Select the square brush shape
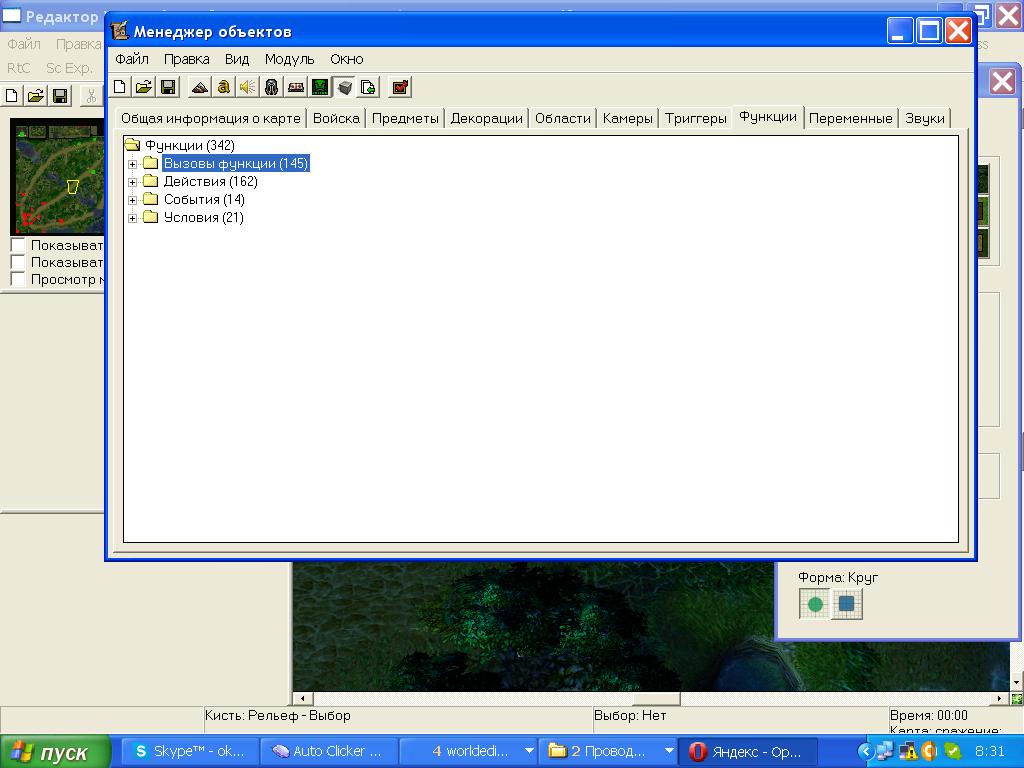Image resolution: width=1024 pixels, height=768 pixels. click(847, 604)
